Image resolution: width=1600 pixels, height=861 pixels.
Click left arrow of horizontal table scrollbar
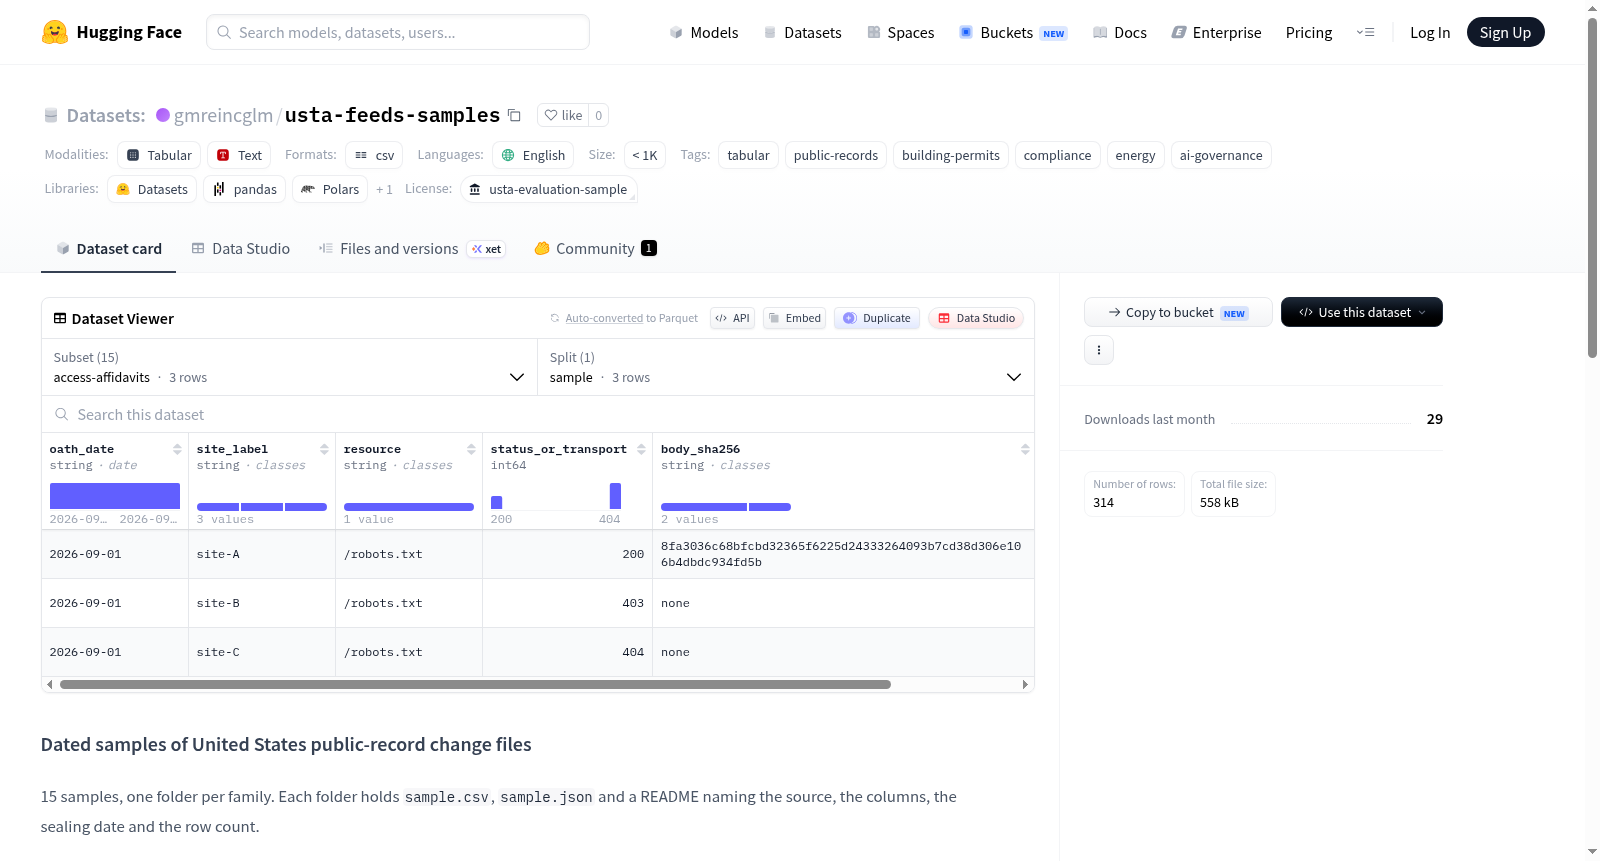coord(50,685)
